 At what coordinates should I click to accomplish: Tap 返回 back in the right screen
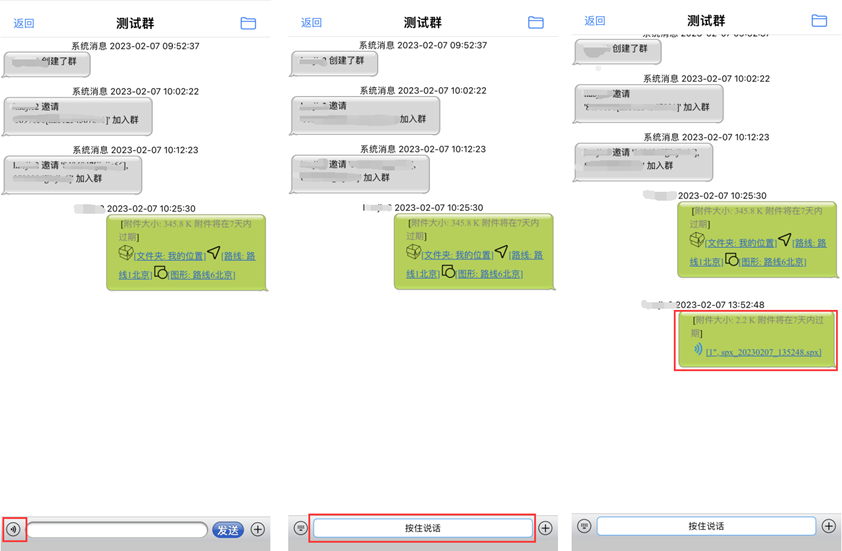pos(595,20)
